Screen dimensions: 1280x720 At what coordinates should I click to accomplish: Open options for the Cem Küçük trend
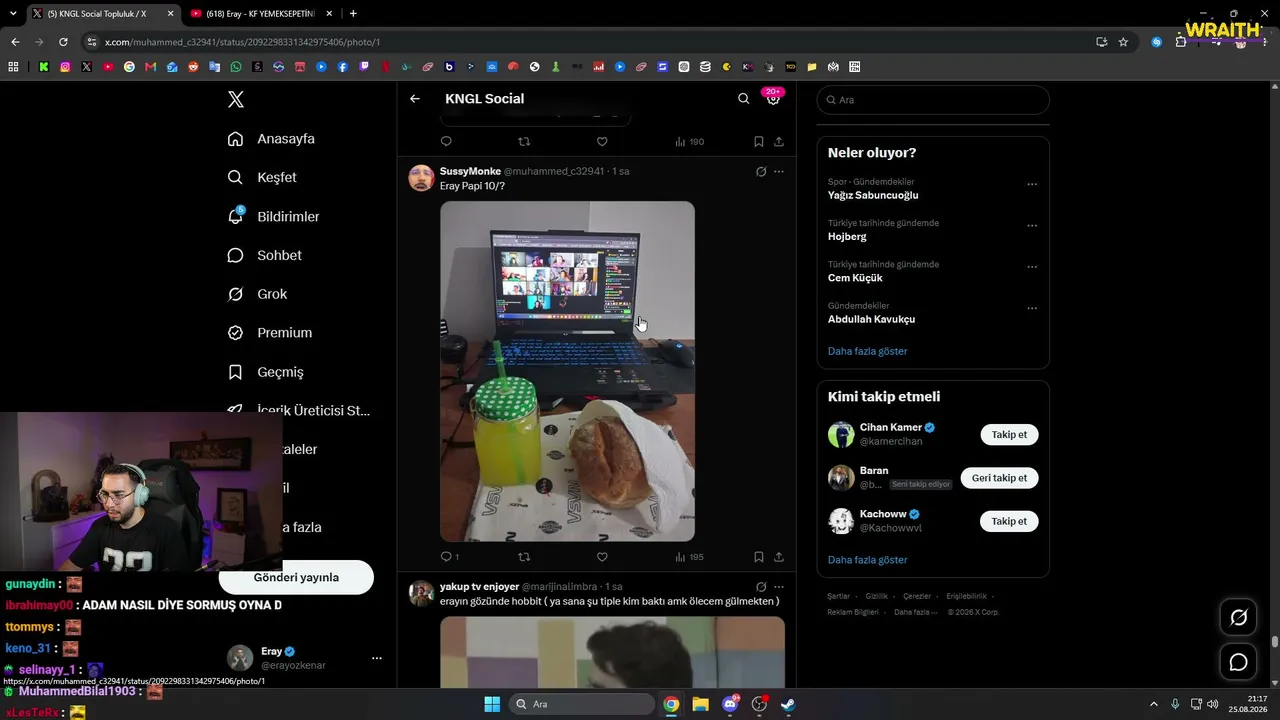pos(1032,267)
